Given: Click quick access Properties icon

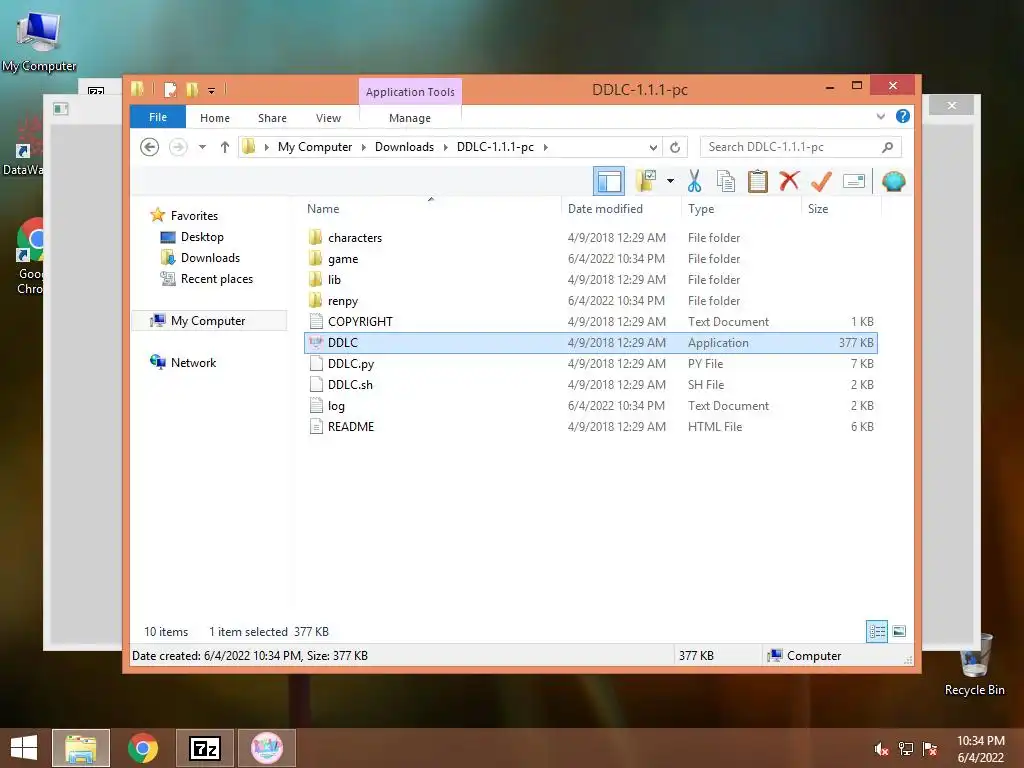Looking at the screenshot, I should [170, 89].
